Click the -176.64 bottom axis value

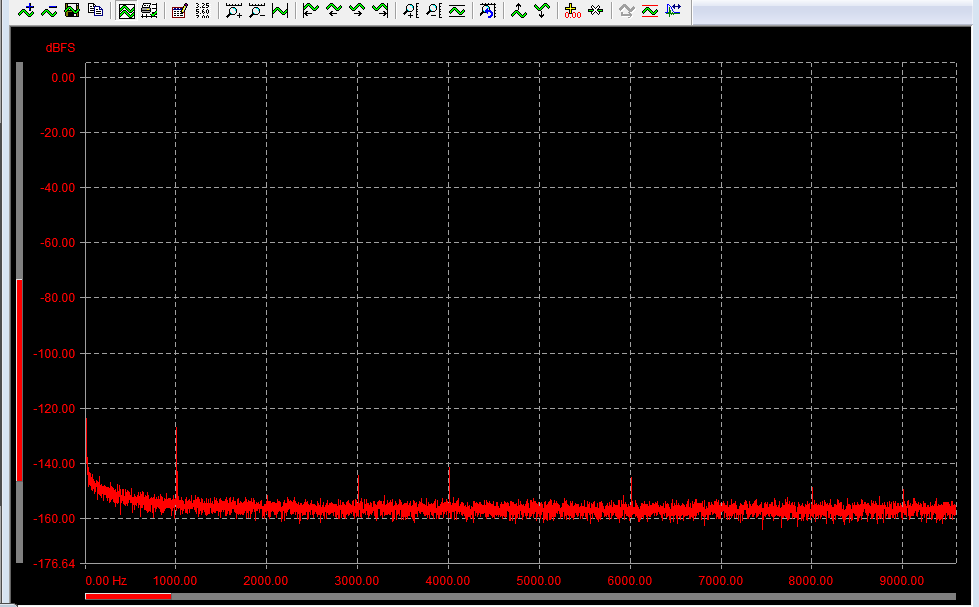54,564
